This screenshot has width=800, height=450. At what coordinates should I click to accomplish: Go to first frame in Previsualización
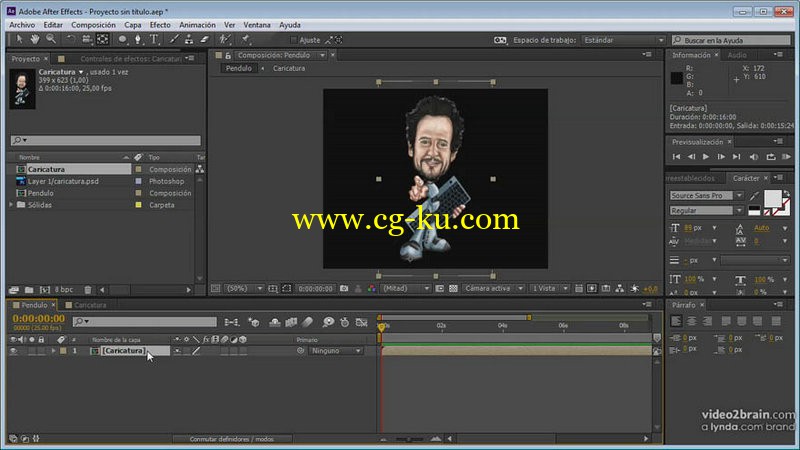(x=676, y=157)
